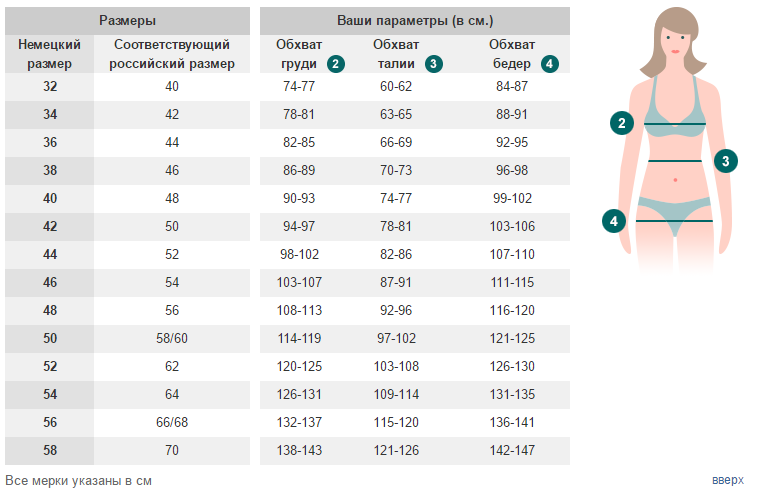The height and width of the screenshot is (493, 763).
Task: Click the number 2 badge beside Обхват груди
Action: coord(336,64)
